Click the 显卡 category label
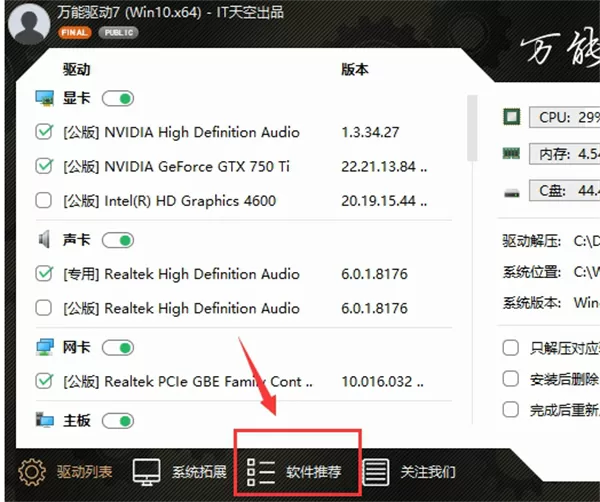Image resolution: width=600 pixels, height=502 pixels. [77, 98]
